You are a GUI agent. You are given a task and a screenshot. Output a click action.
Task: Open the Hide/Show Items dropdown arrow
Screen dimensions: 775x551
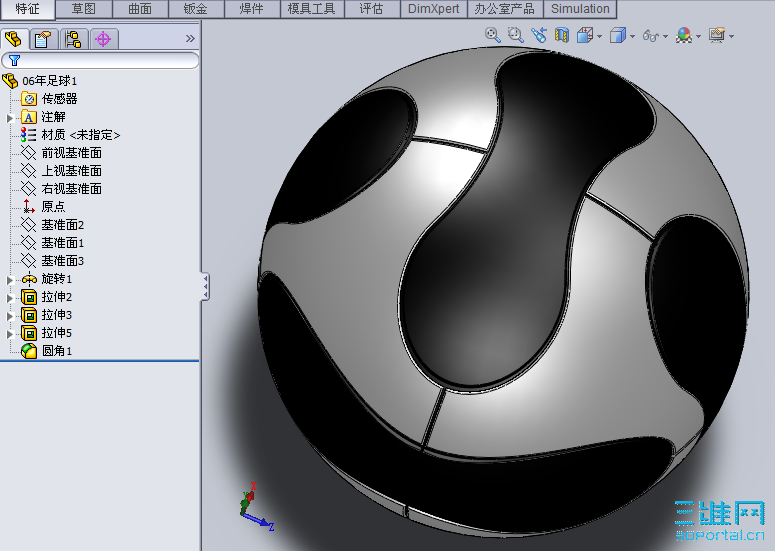coord(665,36)
